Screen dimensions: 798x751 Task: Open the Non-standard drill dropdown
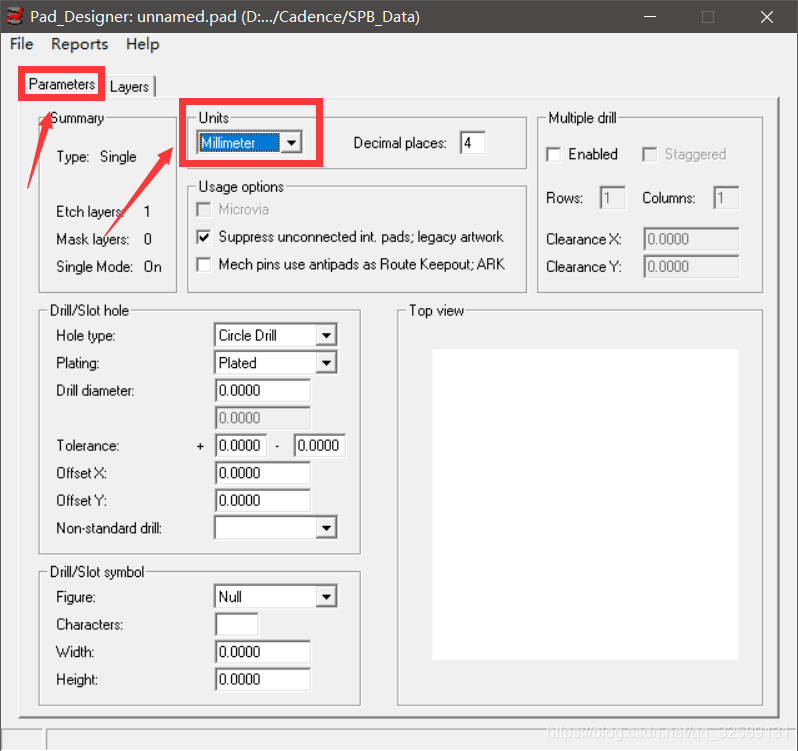[275, 528]
